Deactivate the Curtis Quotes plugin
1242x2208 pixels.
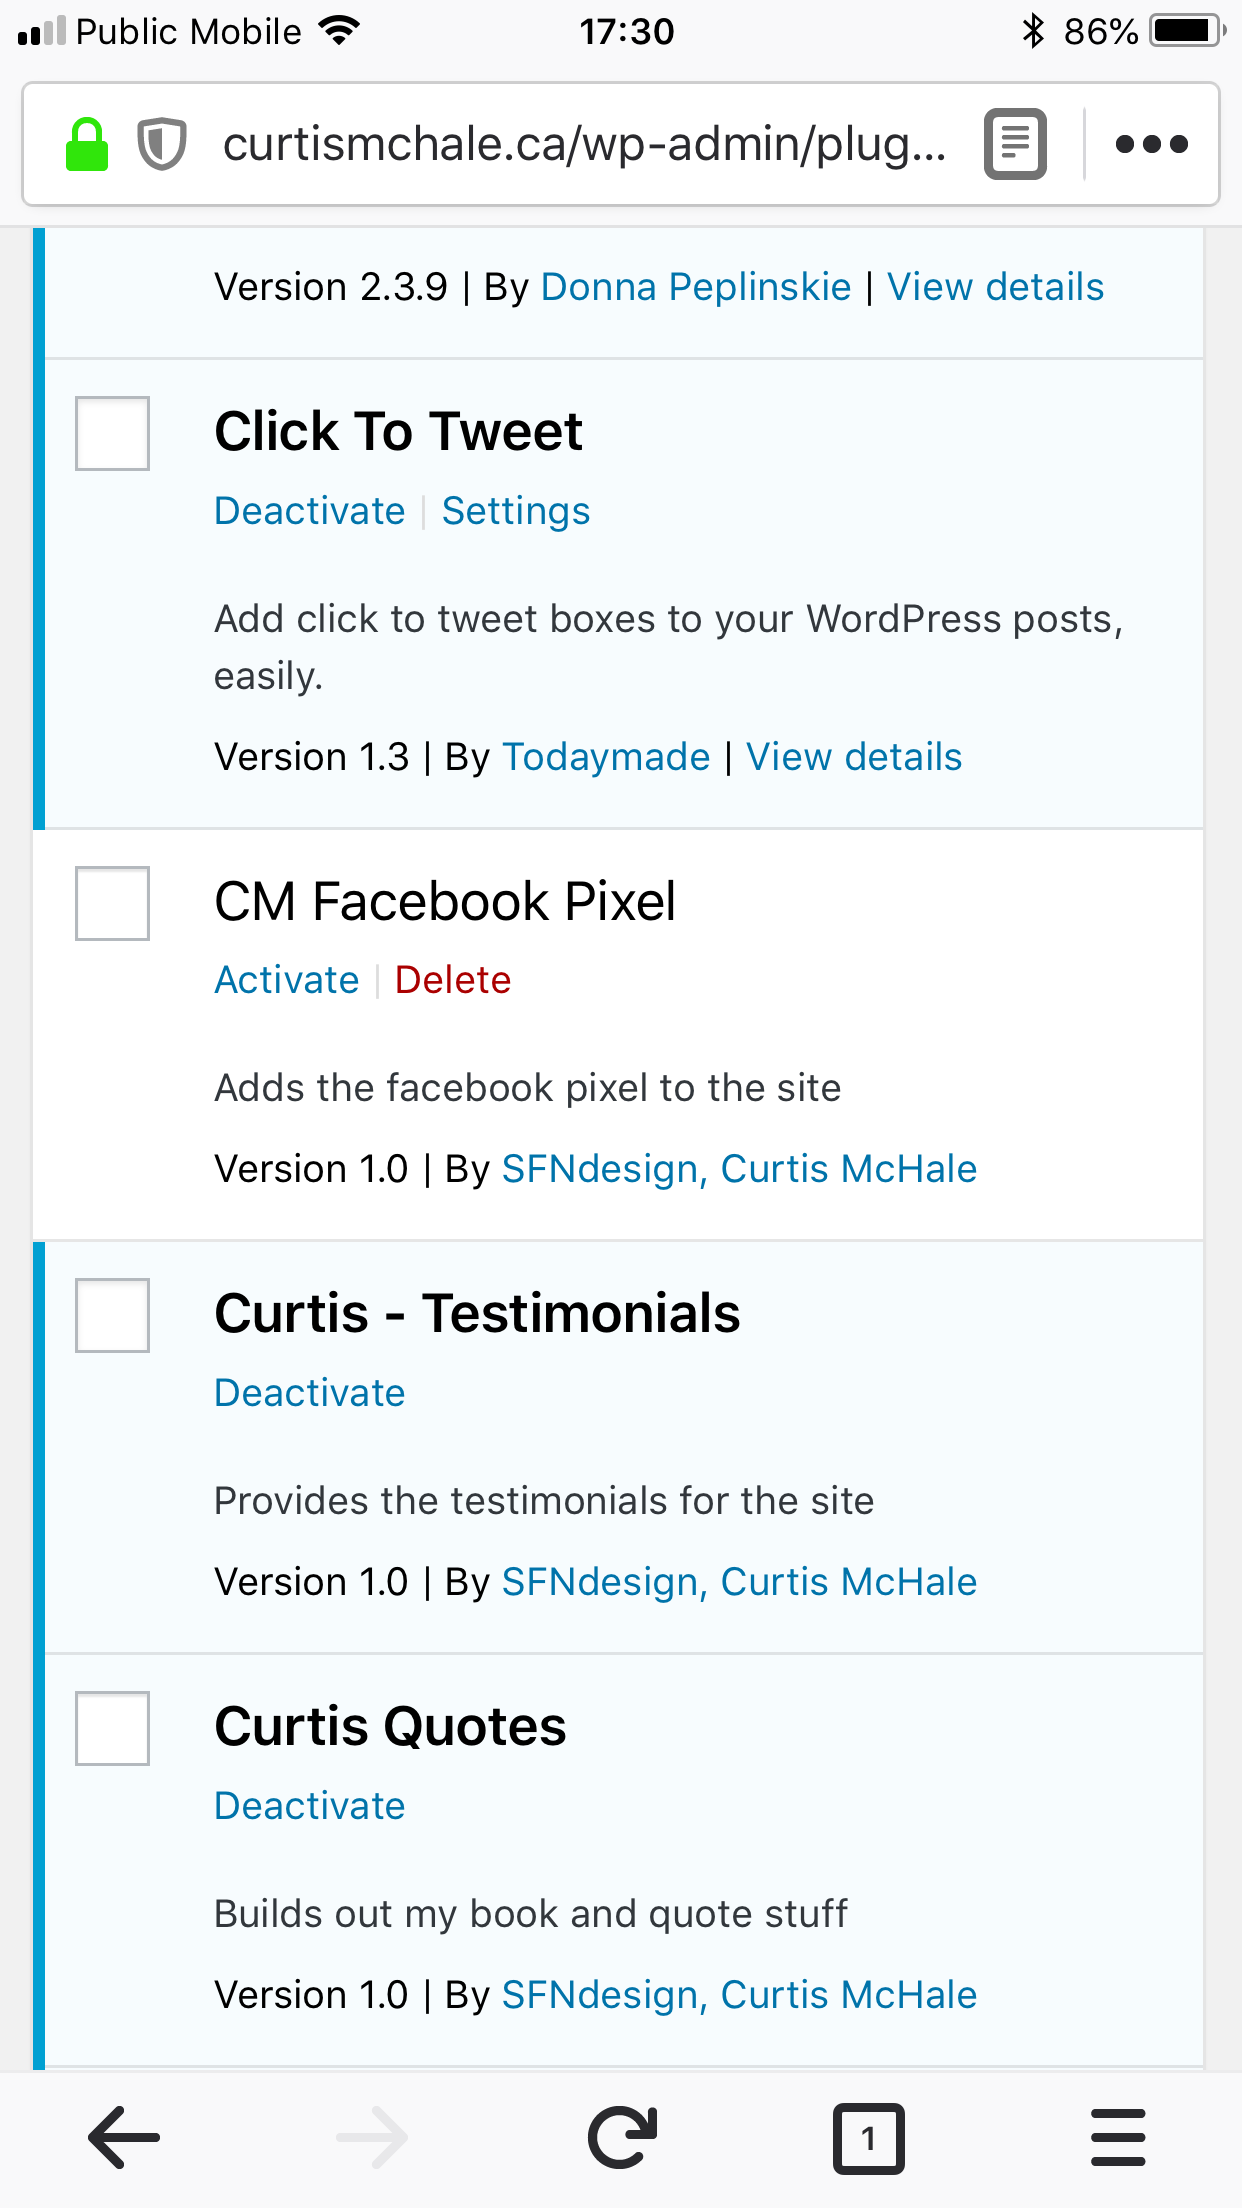(310, 1806)
